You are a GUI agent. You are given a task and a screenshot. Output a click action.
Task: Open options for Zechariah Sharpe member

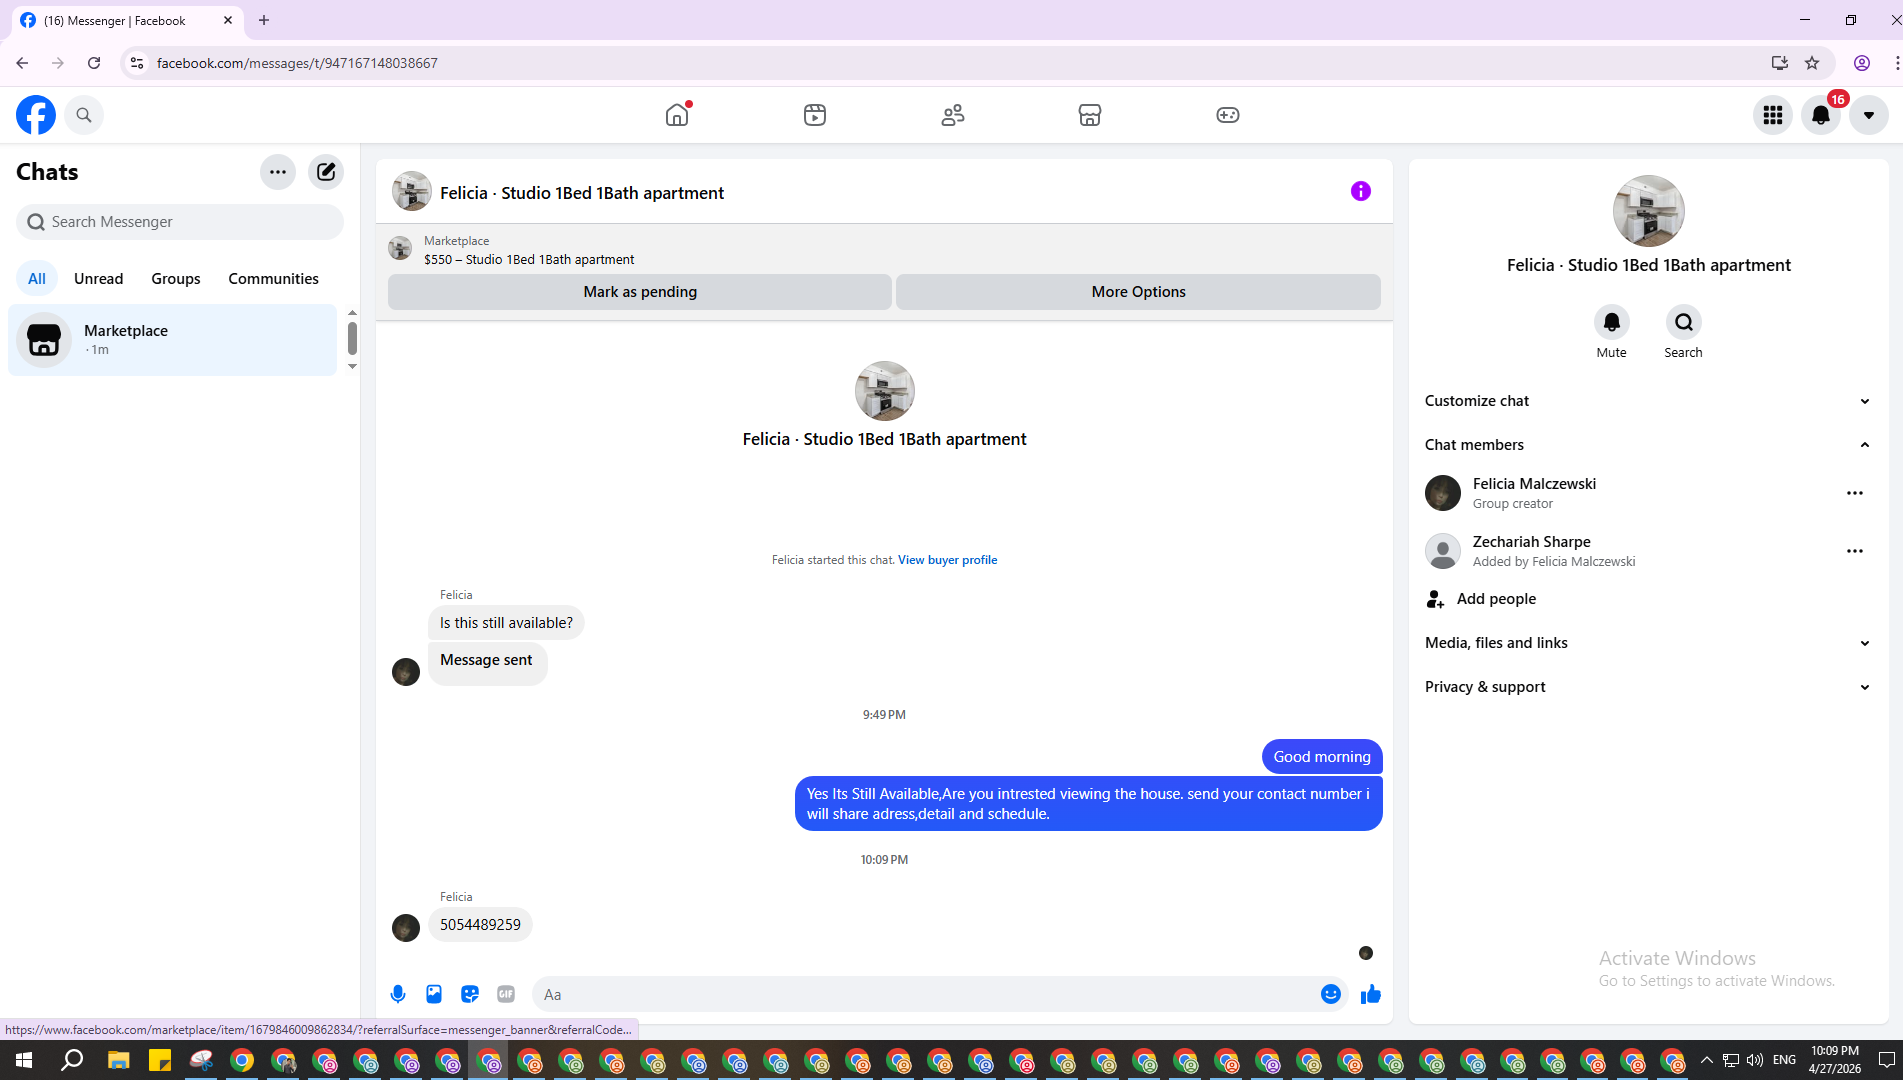(x=1855, y=551)
